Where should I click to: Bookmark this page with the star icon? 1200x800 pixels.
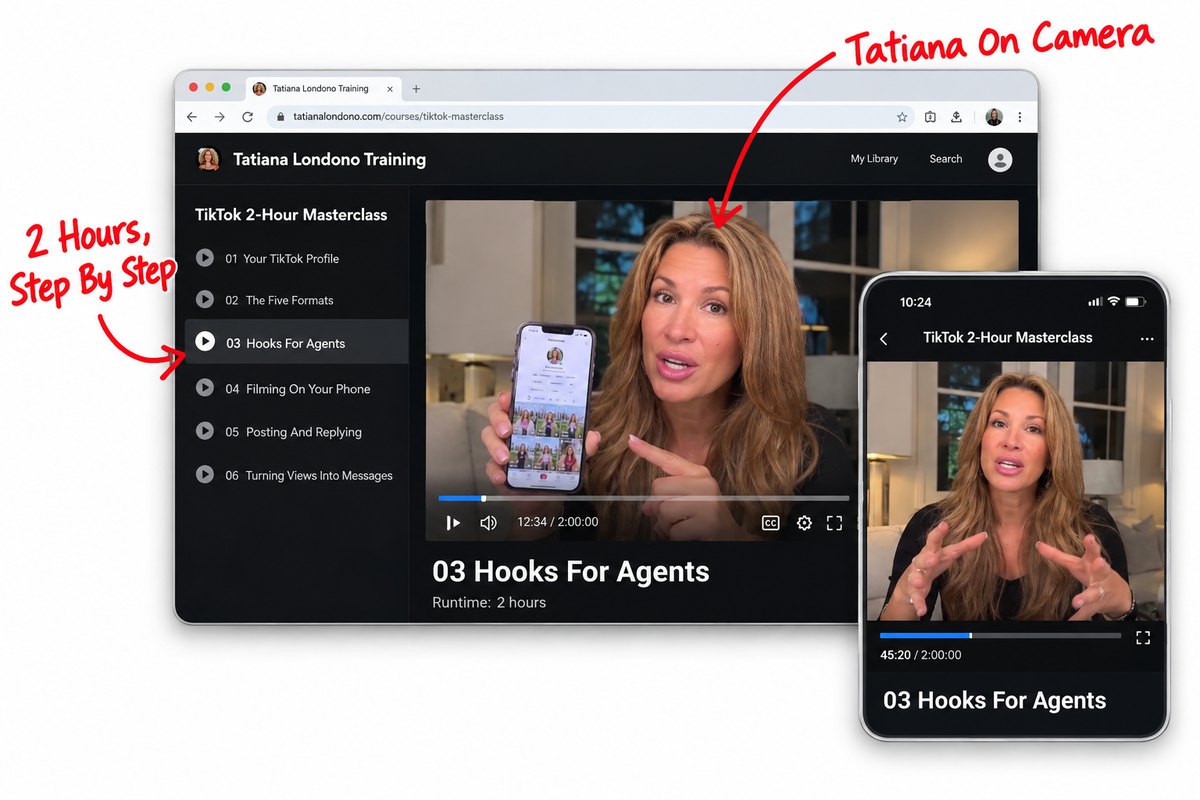(902, 117)
